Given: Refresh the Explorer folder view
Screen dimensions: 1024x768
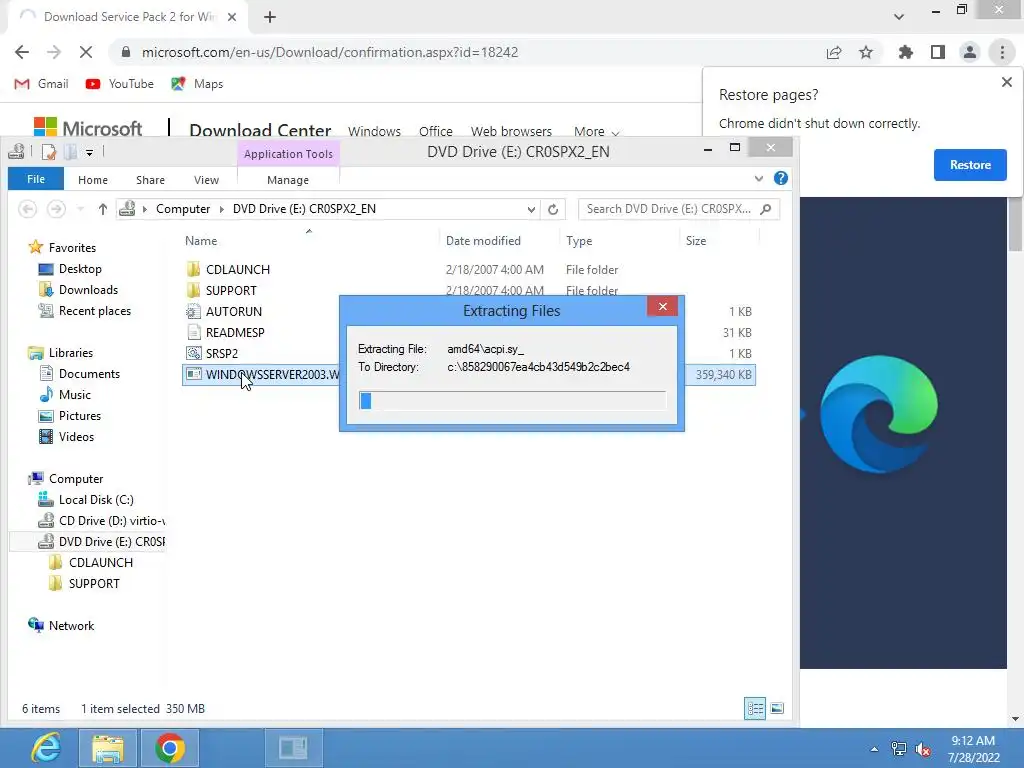Looking at the screenshot, I should (x=552, y=209).
